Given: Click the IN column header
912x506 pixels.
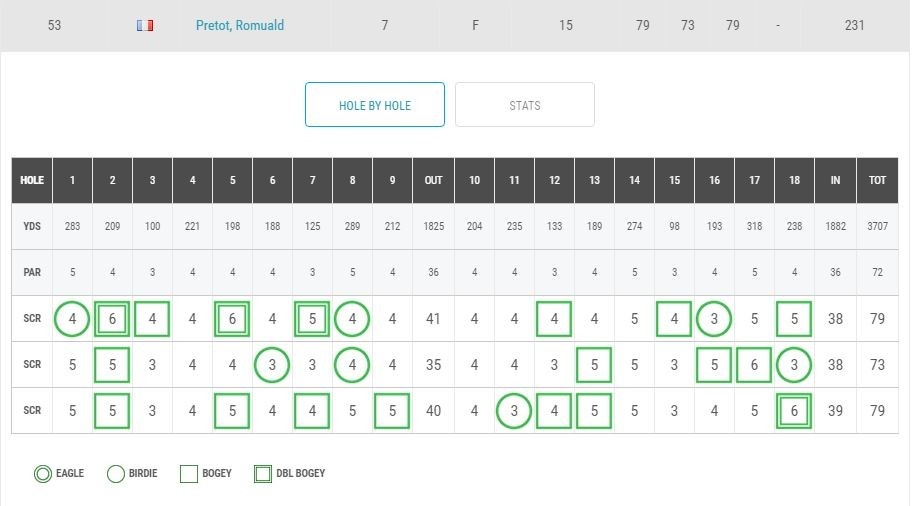Looking at the screenshot, I should [835, 180].
